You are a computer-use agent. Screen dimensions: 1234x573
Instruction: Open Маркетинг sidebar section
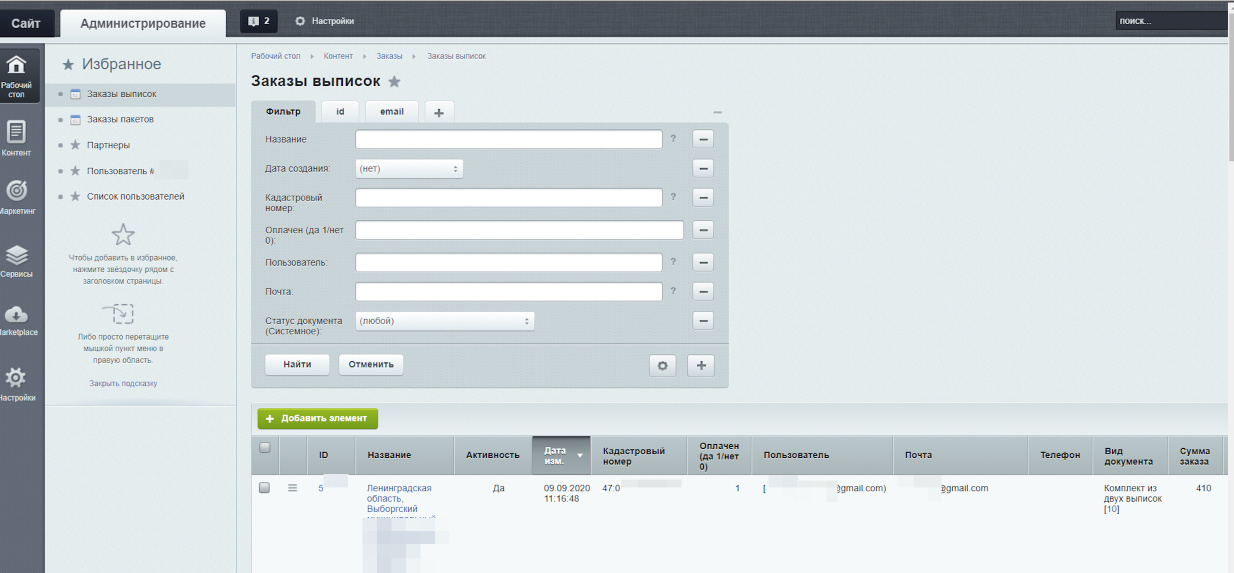tap(17, 198)
